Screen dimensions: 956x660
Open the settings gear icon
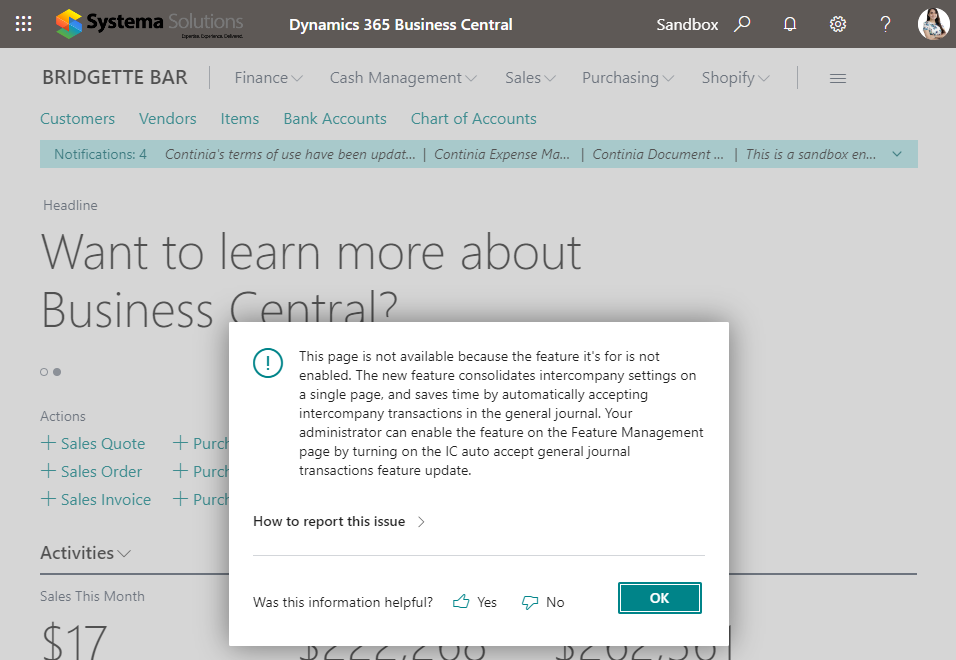coord(838,24)
